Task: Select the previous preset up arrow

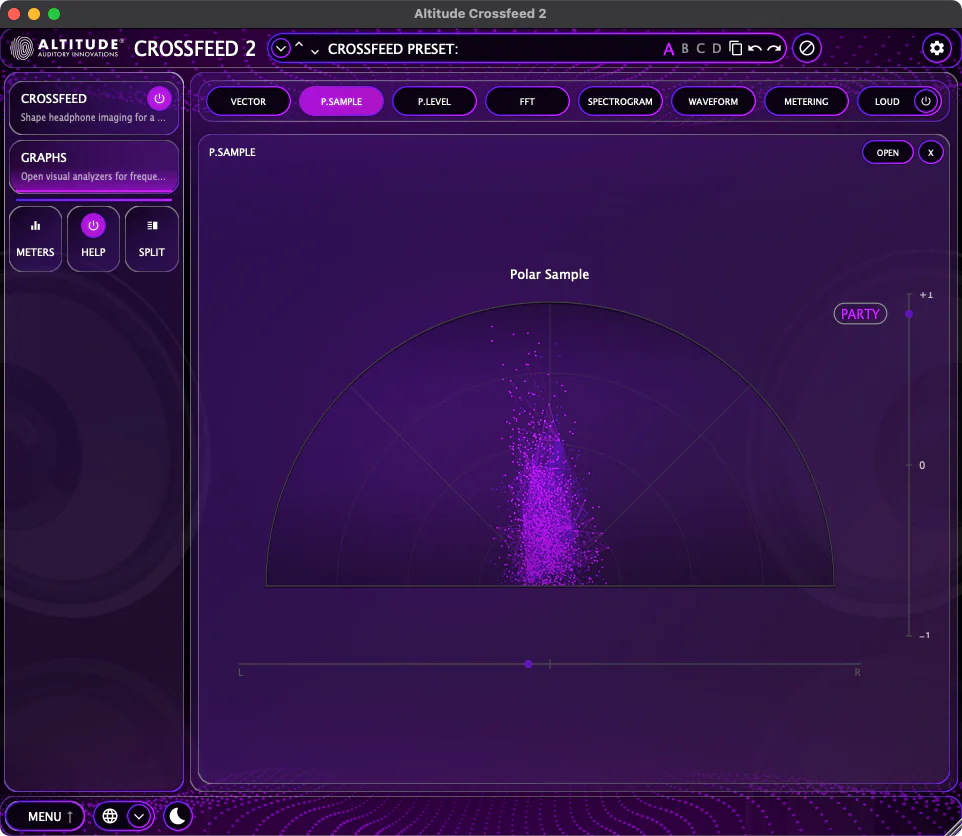Action: click(299, 45)
